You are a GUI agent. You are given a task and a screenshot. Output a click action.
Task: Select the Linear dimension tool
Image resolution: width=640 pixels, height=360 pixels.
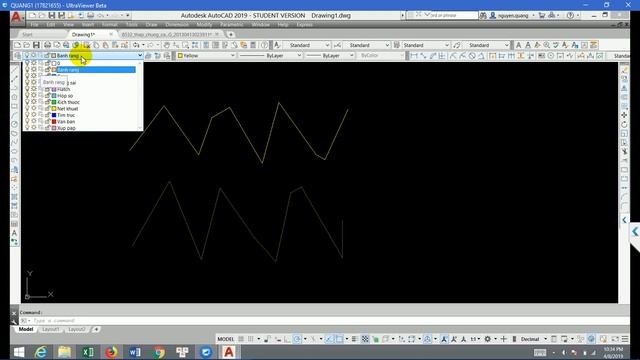pyautogui.click(x=414, y=56)
